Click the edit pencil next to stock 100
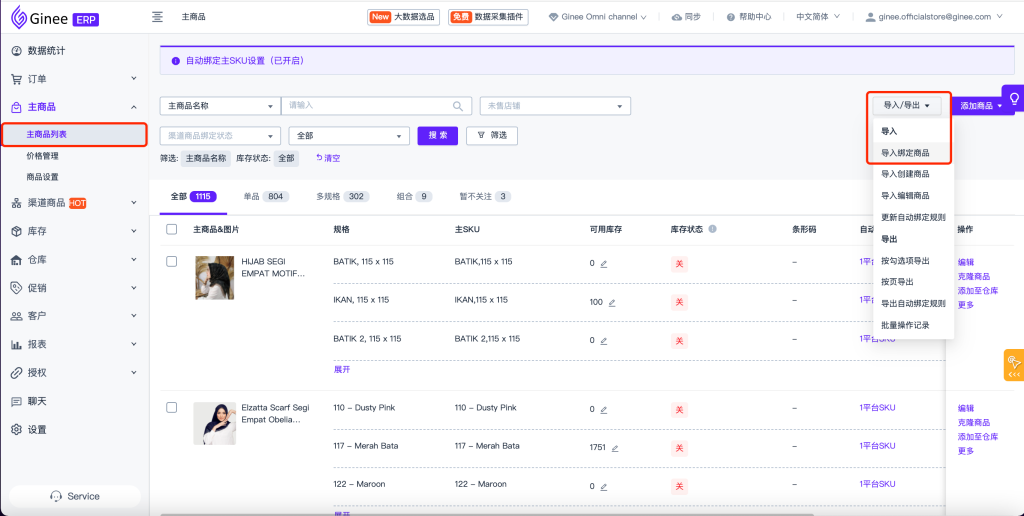The width and height of the screenshot is (1024, 516). pos(612,302)
